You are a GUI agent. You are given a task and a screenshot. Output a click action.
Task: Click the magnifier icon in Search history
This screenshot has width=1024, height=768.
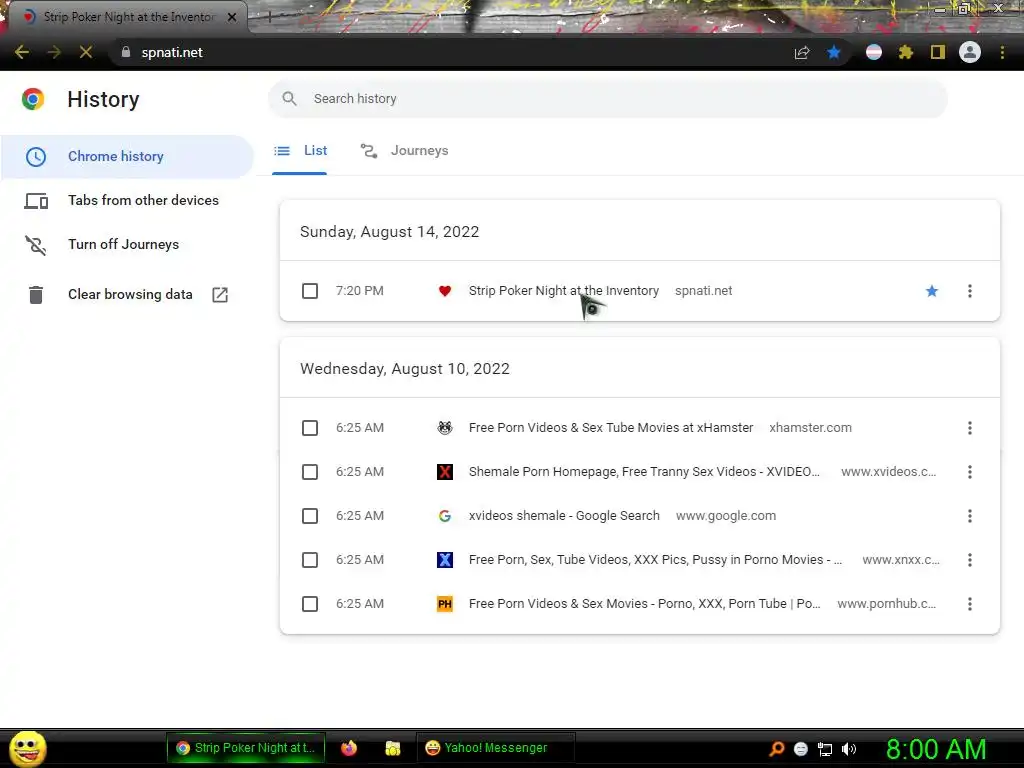[x=289, y=99]
